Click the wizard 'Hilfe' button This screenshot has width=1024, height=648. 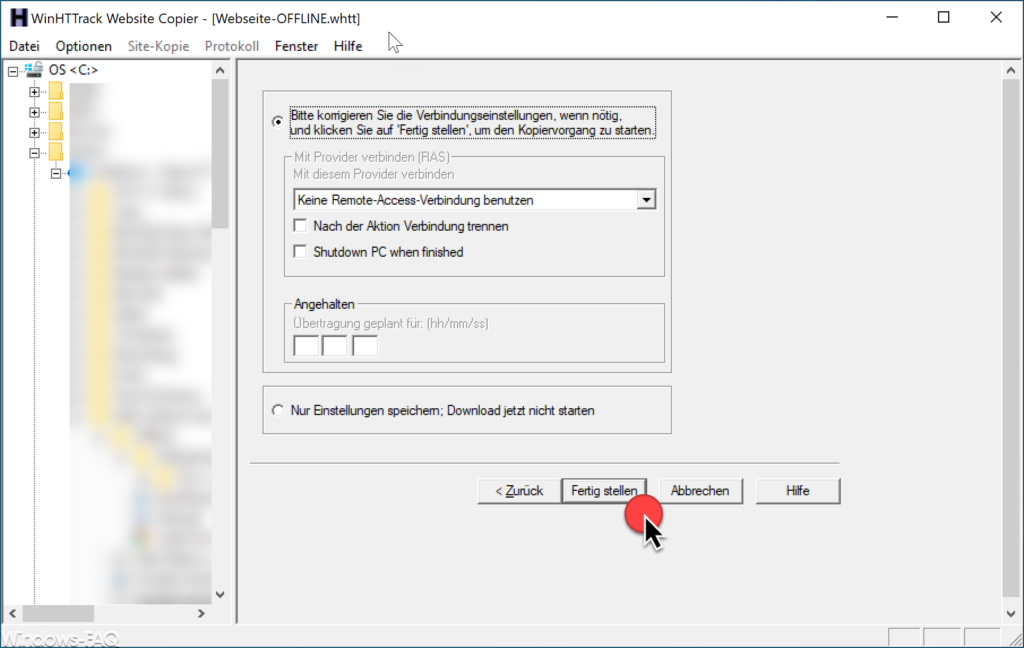coord(797,491)
